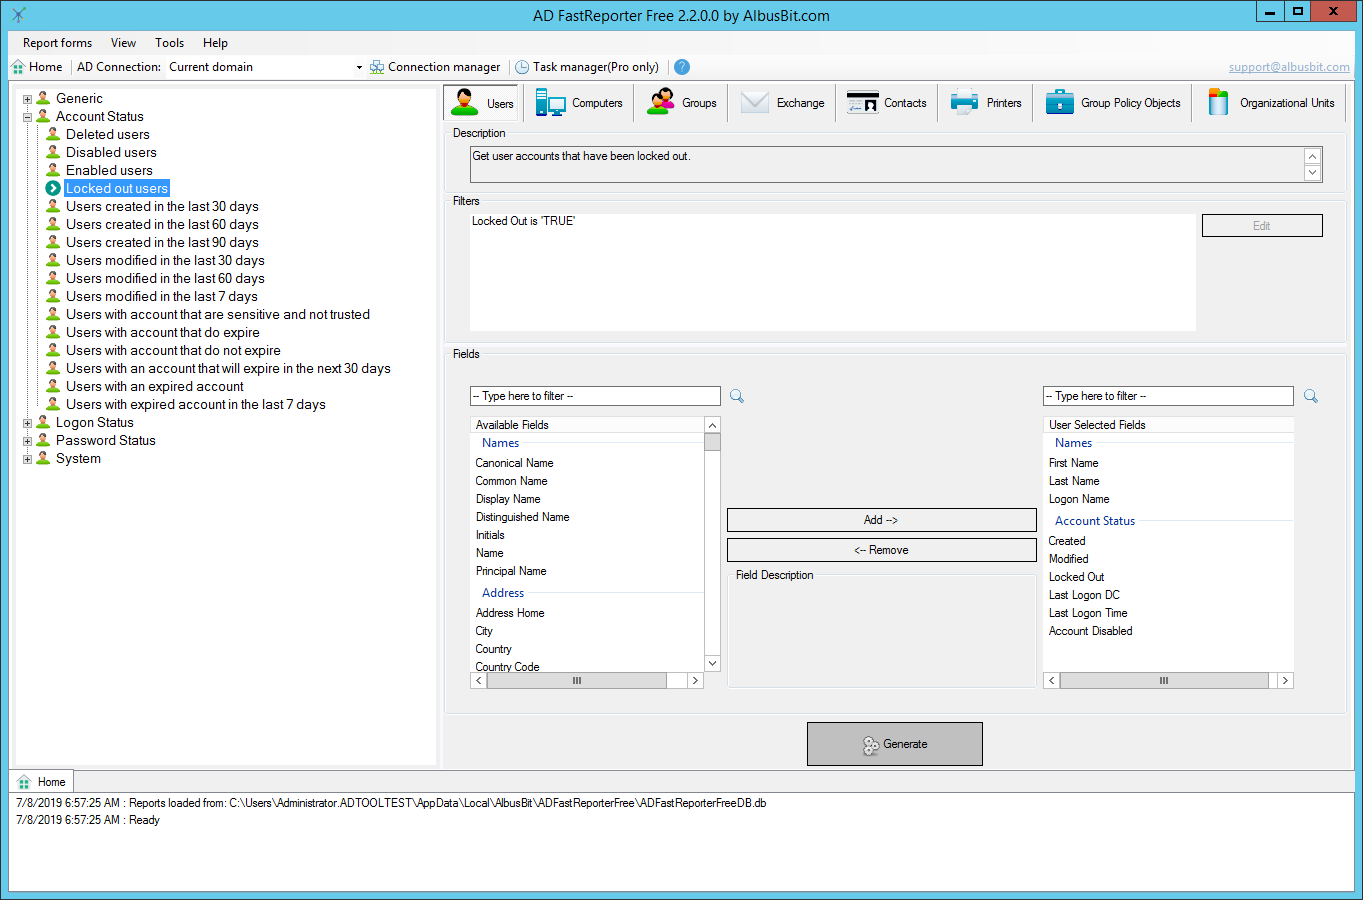Screen dimensions: 1363x900
Task: Select Users modified in the last 7 days
Action: (x=162, y=297)
